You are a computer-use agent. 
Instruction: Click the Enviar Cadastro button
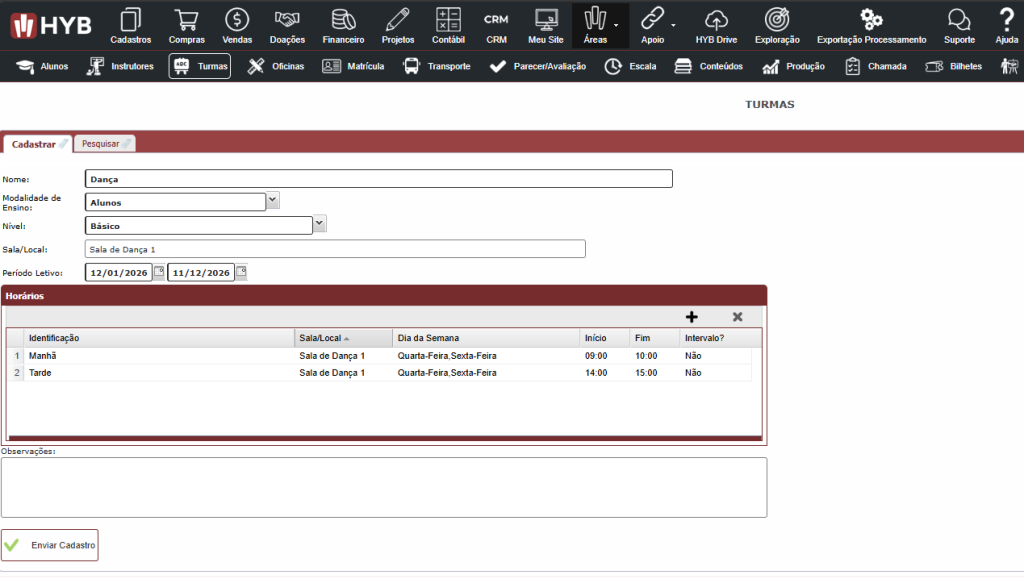[x=50, y=545]
